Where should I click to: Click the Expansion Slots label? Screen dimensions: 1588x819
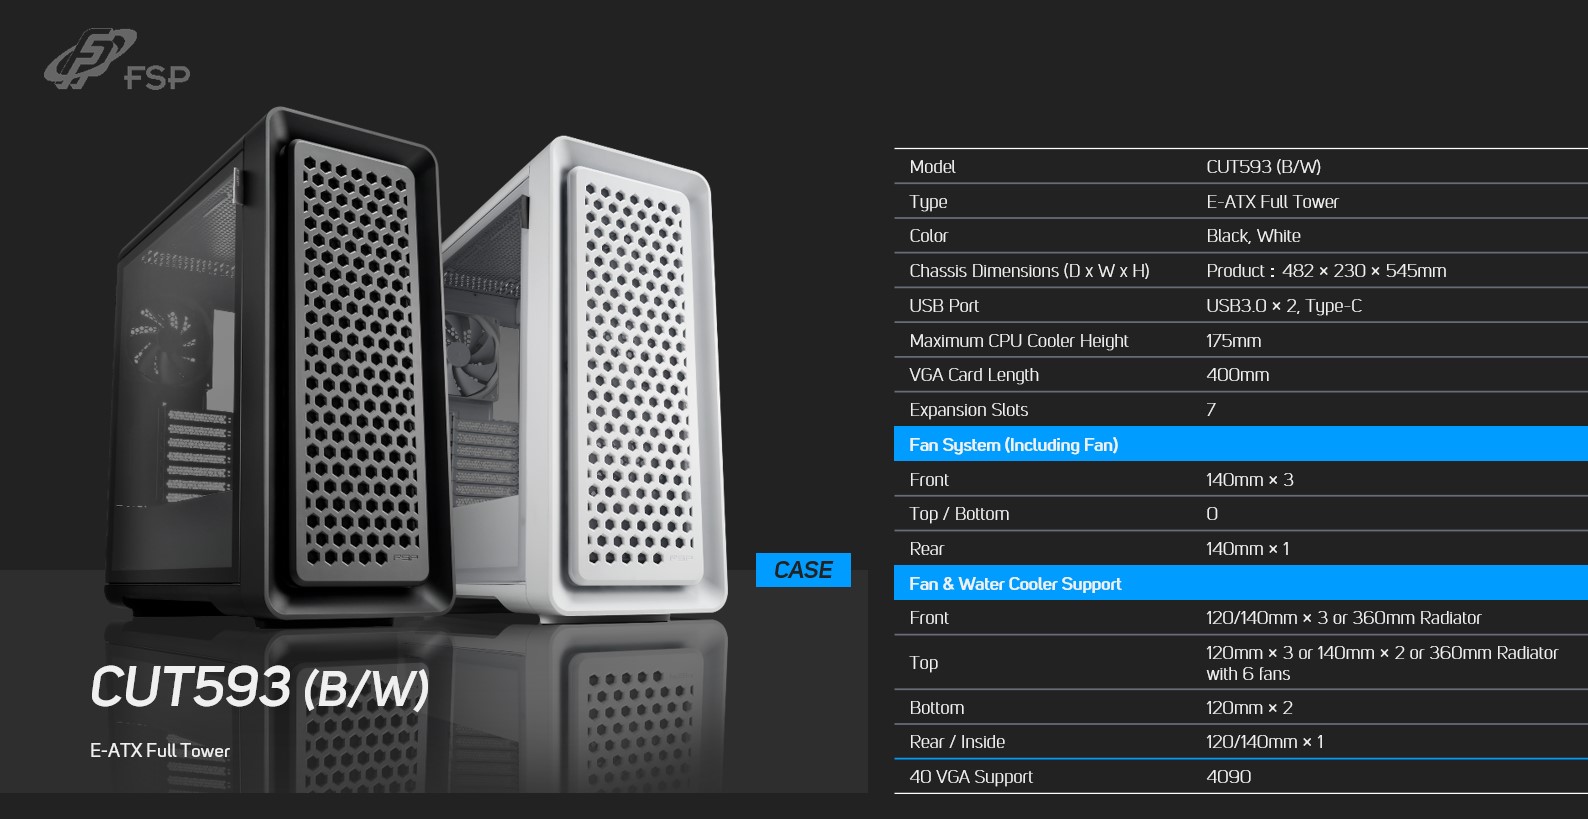pos(968,410)
